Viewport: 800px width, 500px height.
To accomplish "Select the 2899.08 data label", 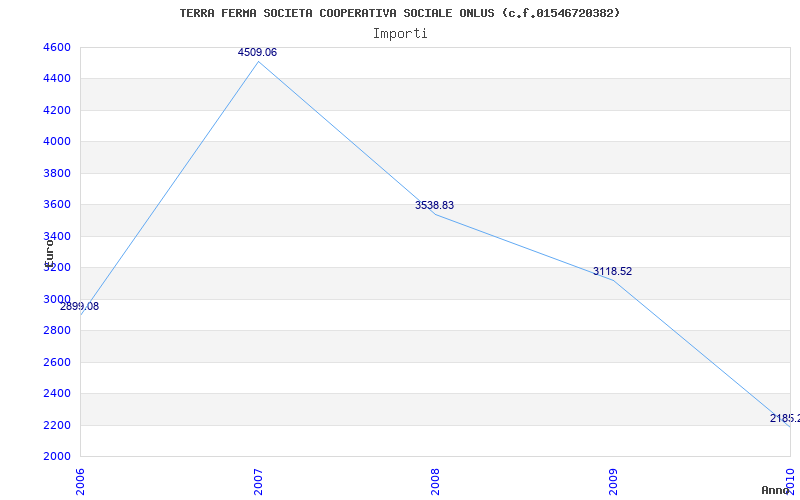I will [x=80, y=307].
